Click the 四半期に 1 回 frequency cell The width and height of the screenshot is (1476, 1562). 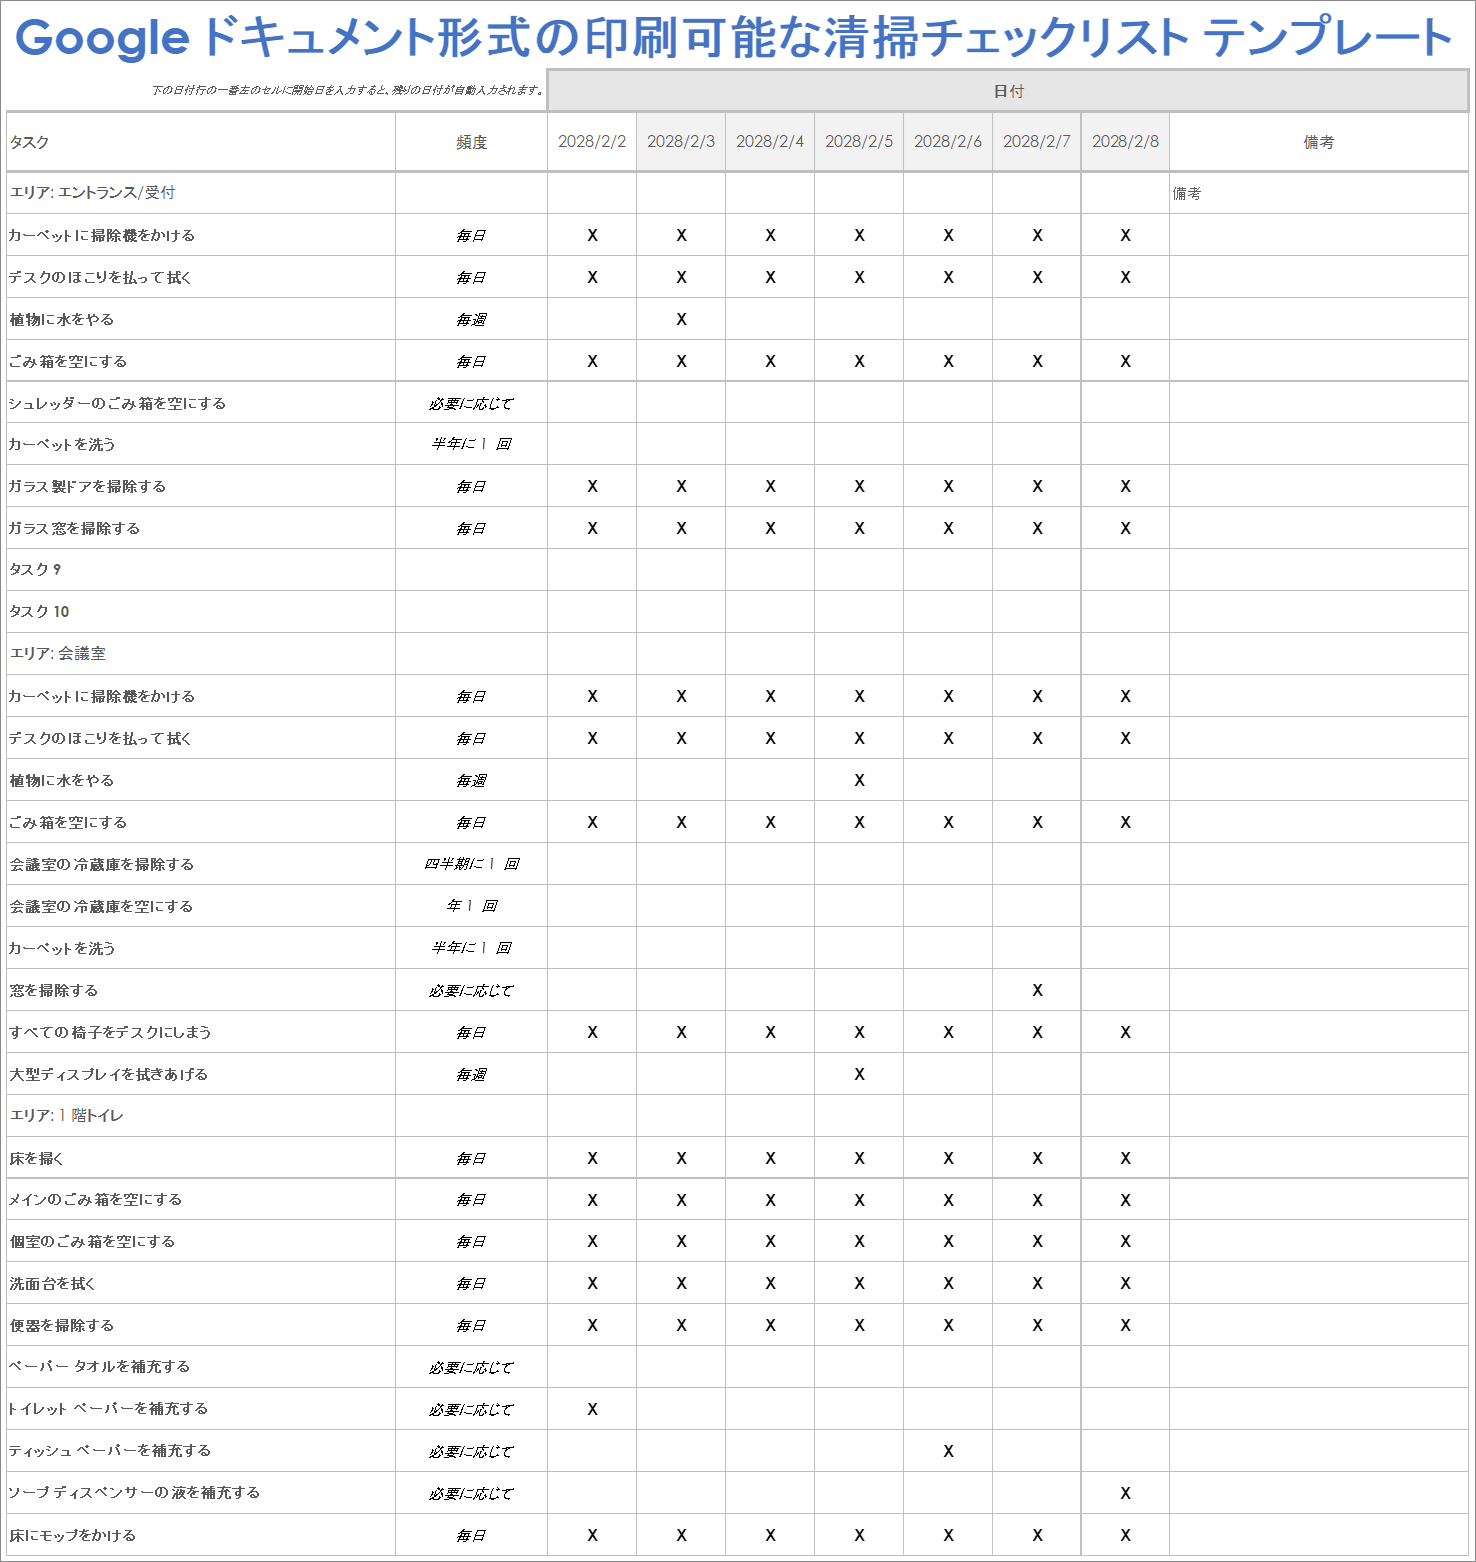point(471,864)
